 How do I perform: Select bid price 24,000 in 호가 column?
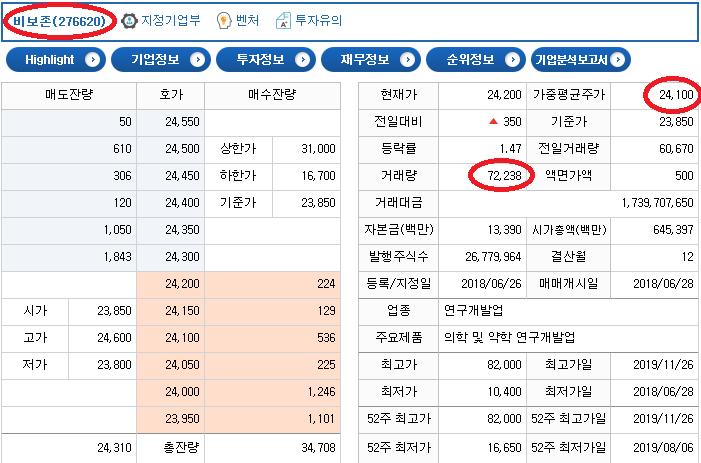[x=182, y=392]
